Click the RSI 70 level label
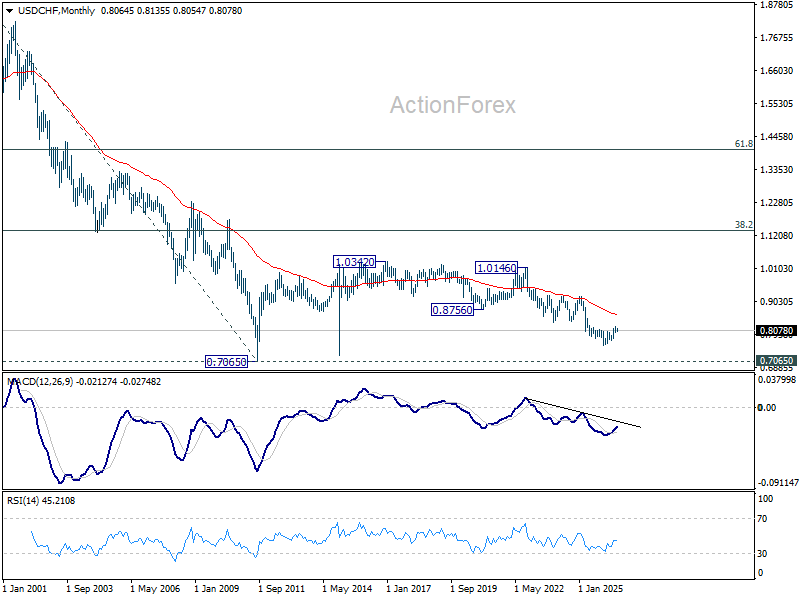800x600 pixels. point(762,519)
